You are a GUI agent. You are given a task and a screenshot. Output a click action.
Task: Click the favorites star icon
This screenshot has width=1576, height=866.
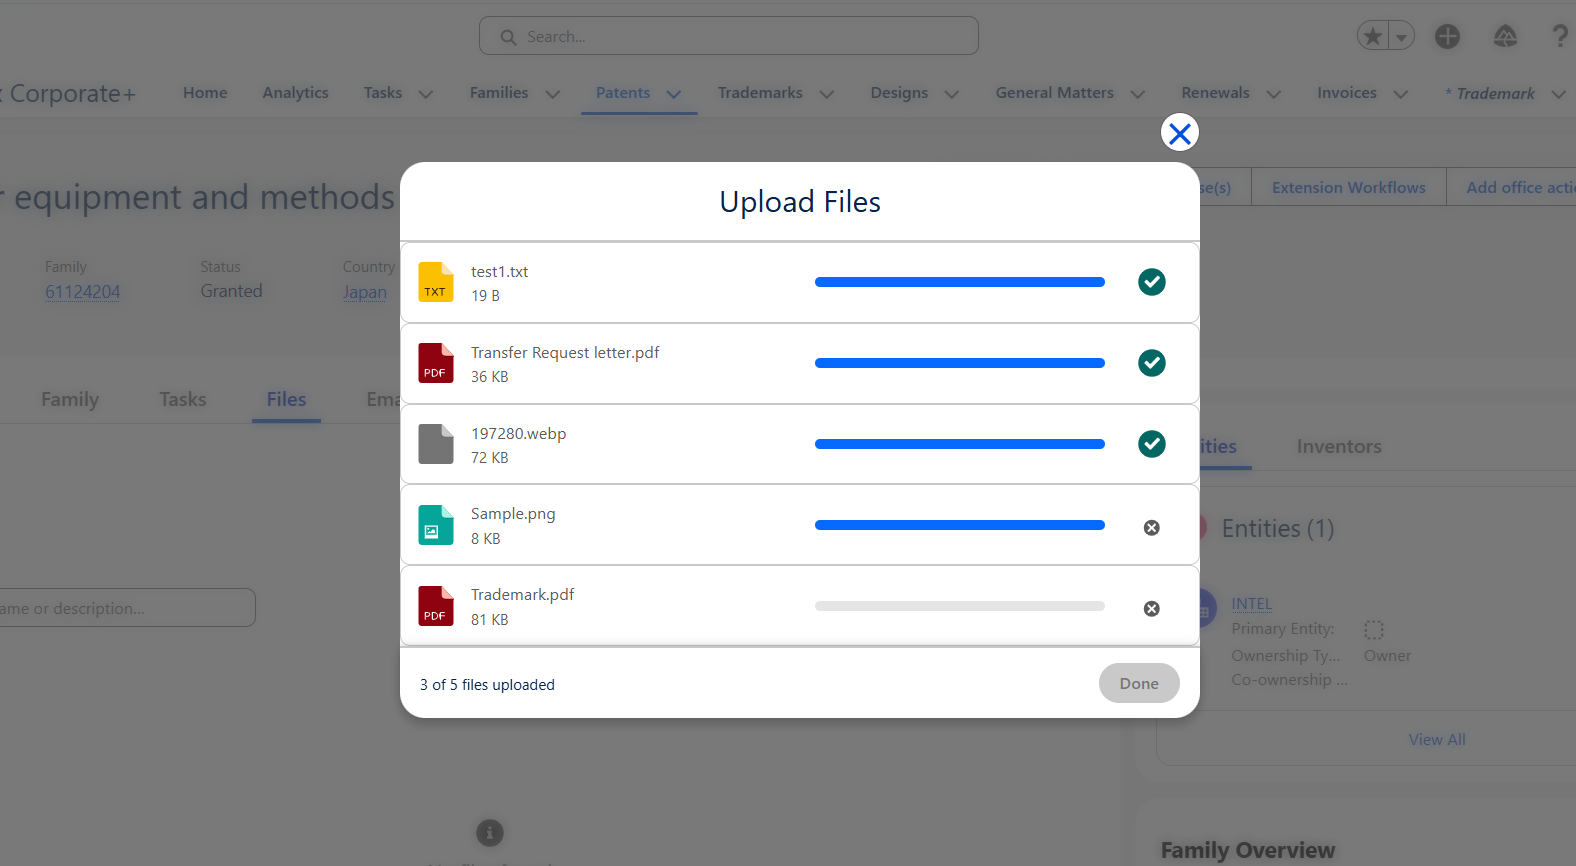1373,37
